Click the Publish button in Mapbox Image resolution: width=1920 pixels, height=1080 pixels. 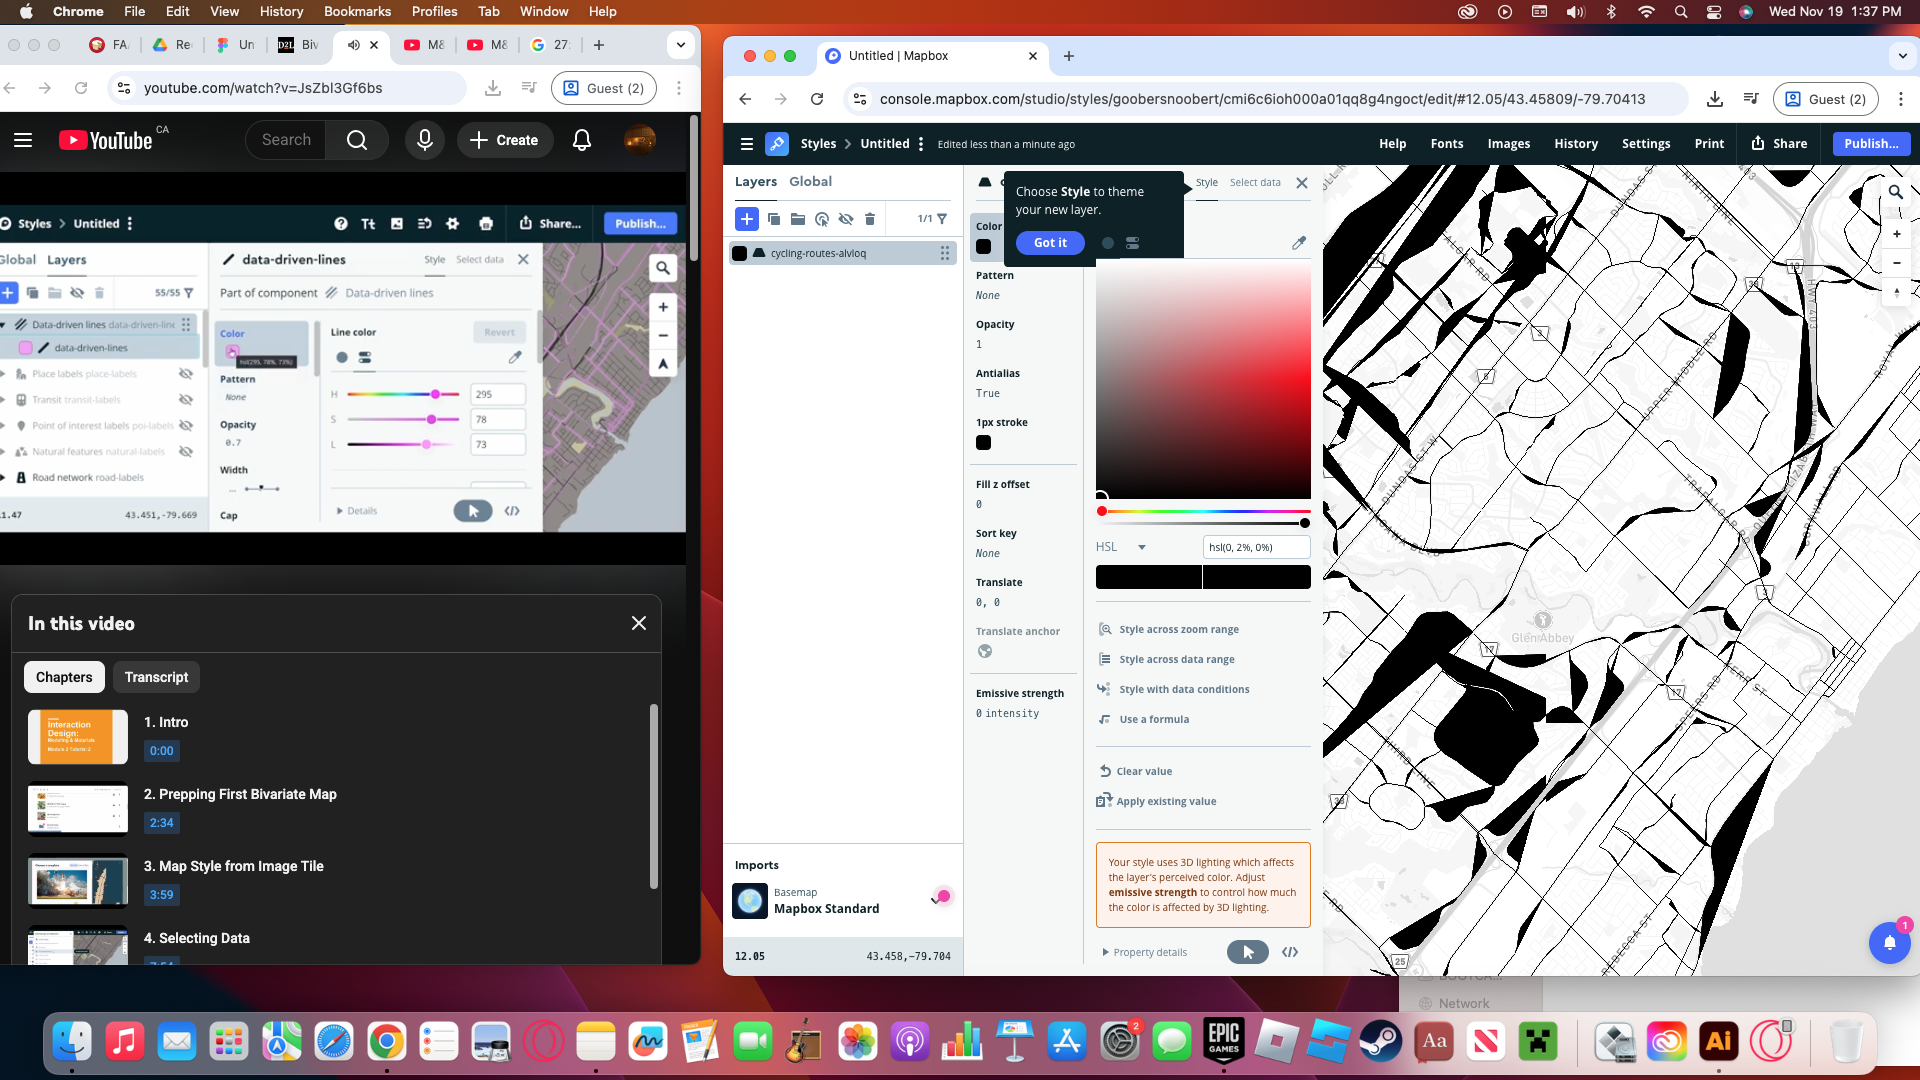pyautogui.click(x=1871, y=144)
